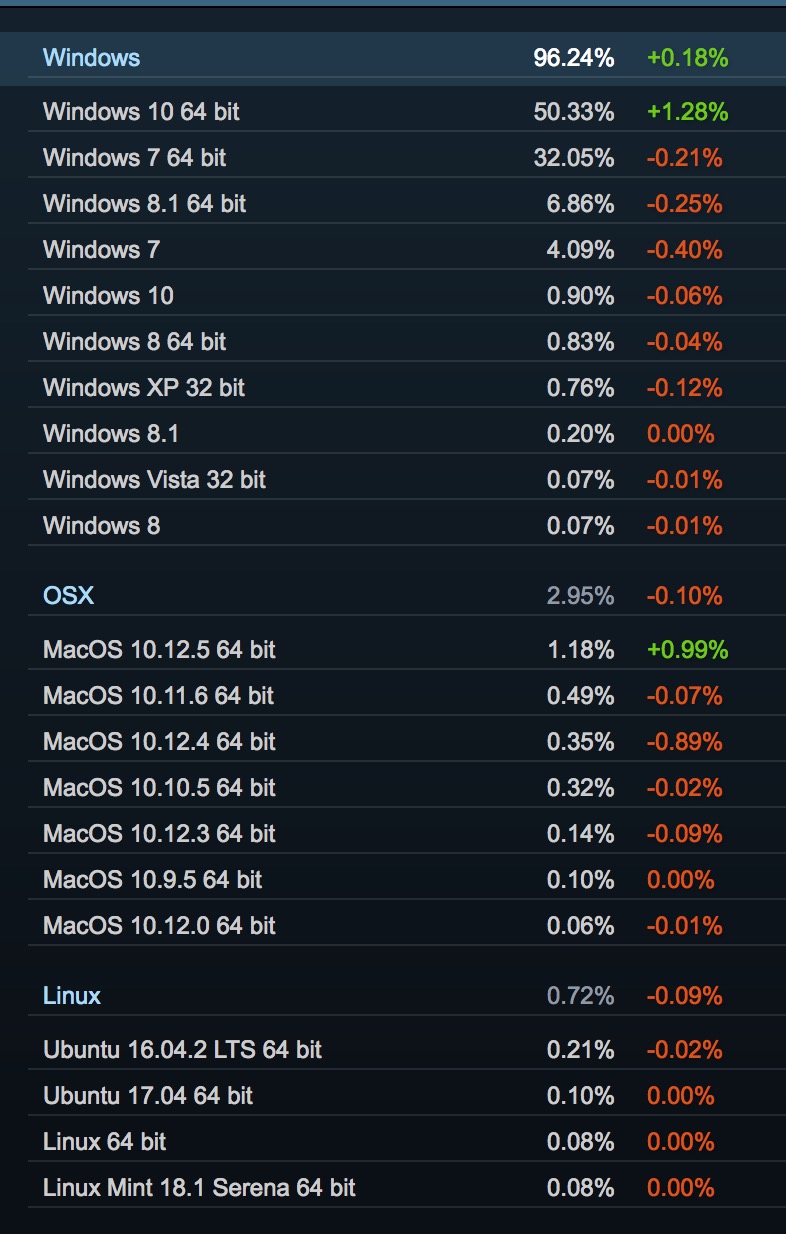Select the MacOS 10.11.6 64 bit entry
The image size is (786, 1234).
159,696
